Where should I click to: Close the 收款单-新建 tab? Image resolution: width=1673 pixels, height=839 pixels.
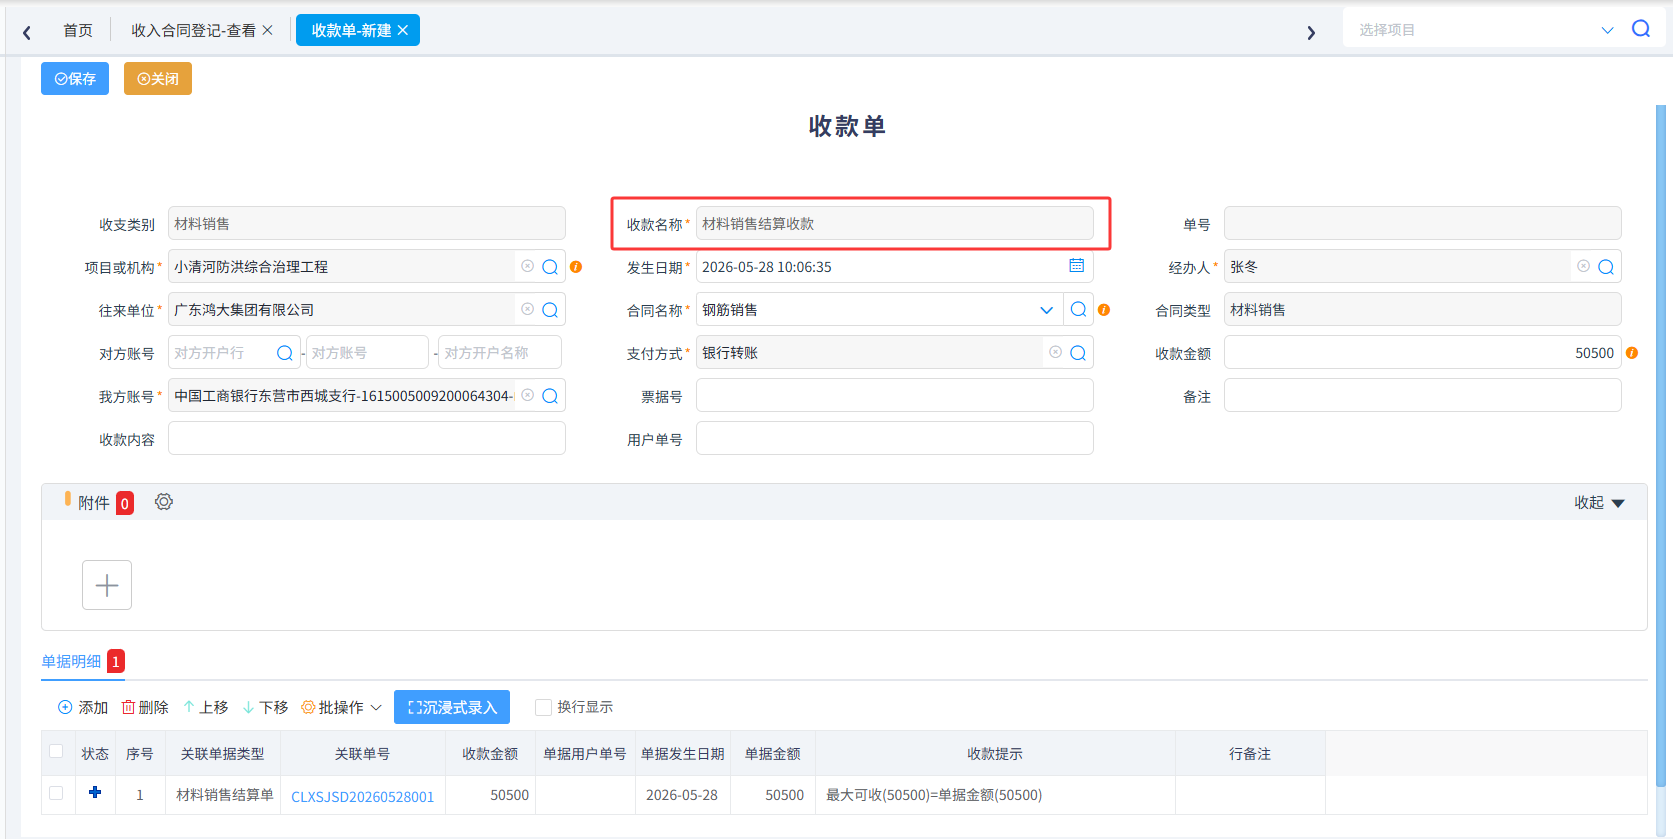pyautogui.click(x=403, y=30)
